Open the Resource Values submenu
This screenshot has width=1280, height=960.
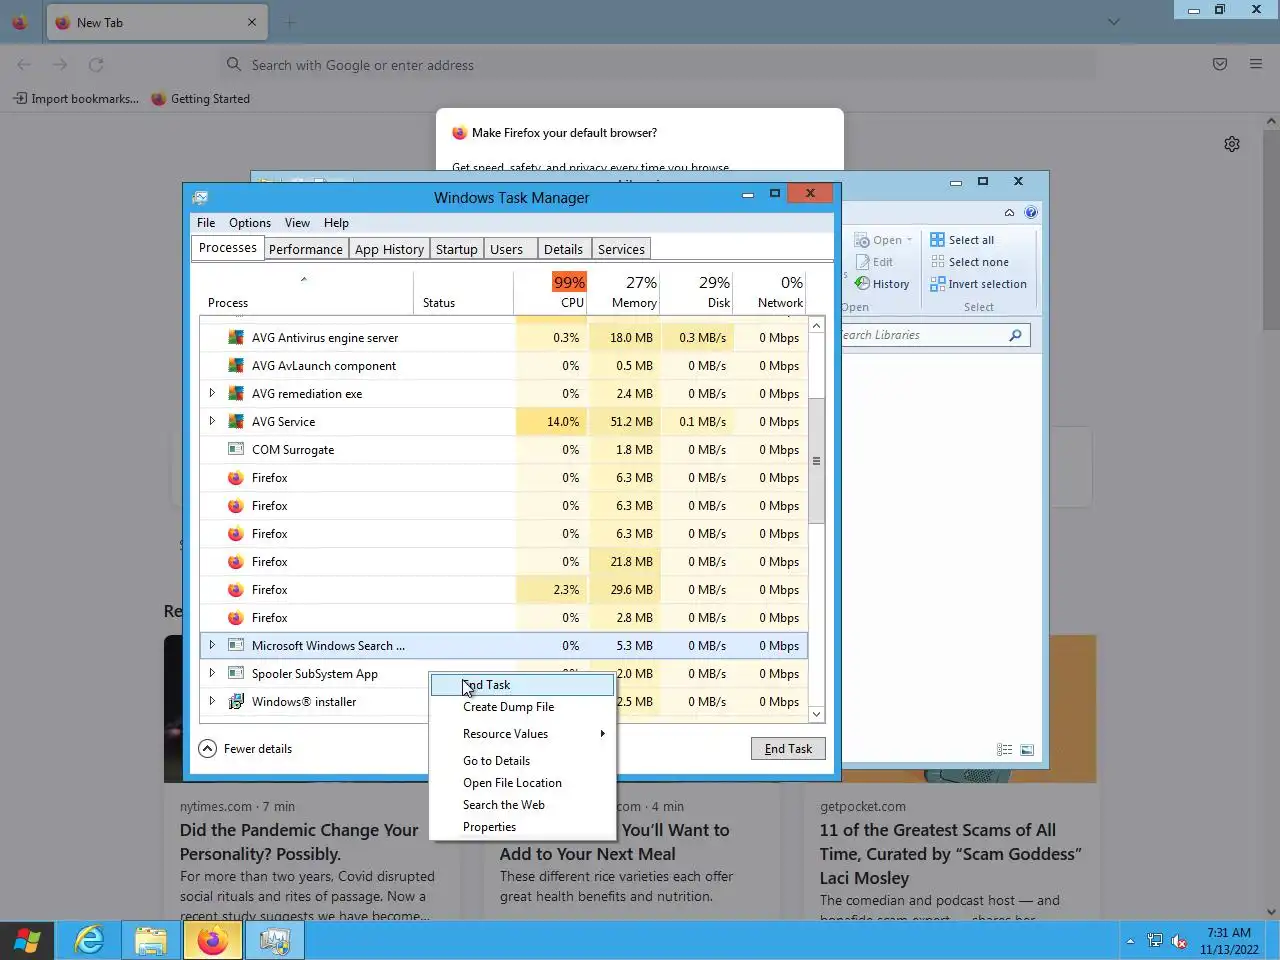[522, 734]
